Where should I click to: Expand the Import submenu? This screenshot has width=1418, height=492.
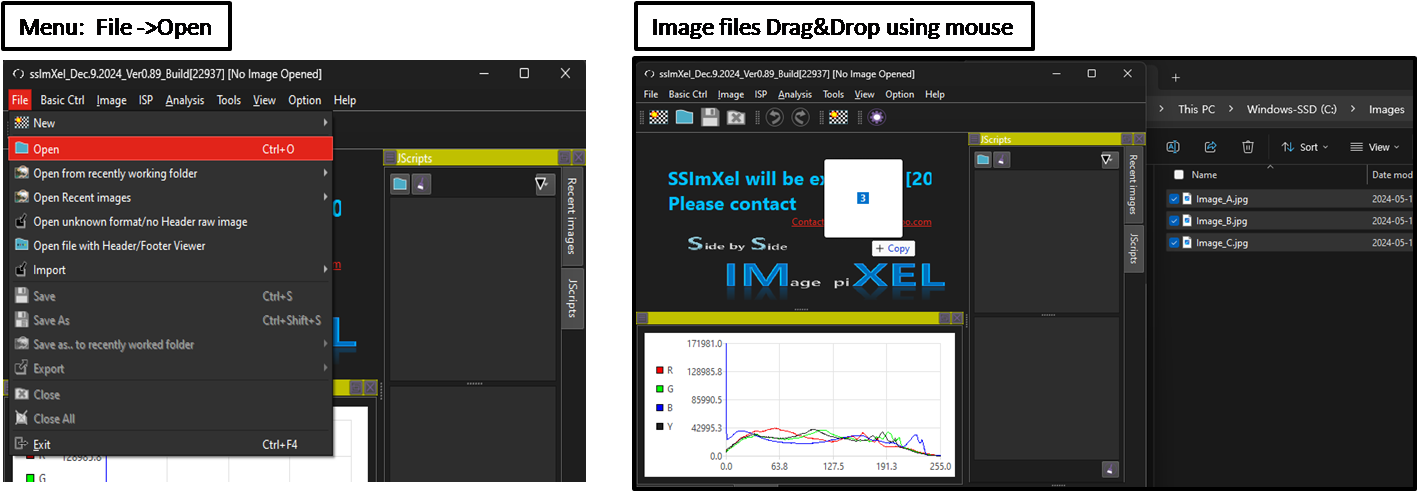(x=325, y=269)
